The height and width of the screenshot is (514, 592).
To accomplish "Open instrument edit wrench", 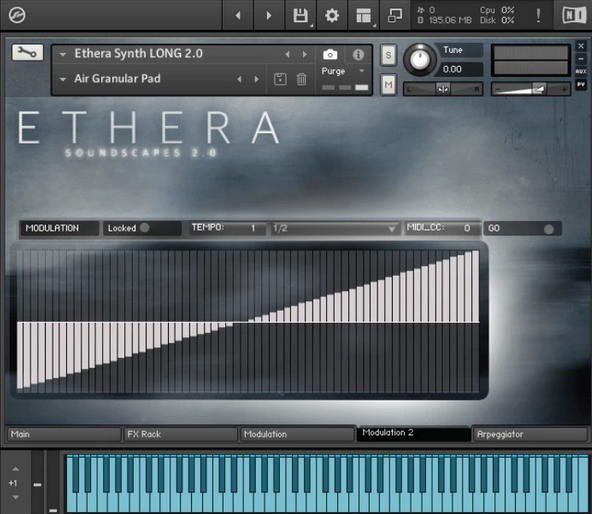I will tap(27, 52).
